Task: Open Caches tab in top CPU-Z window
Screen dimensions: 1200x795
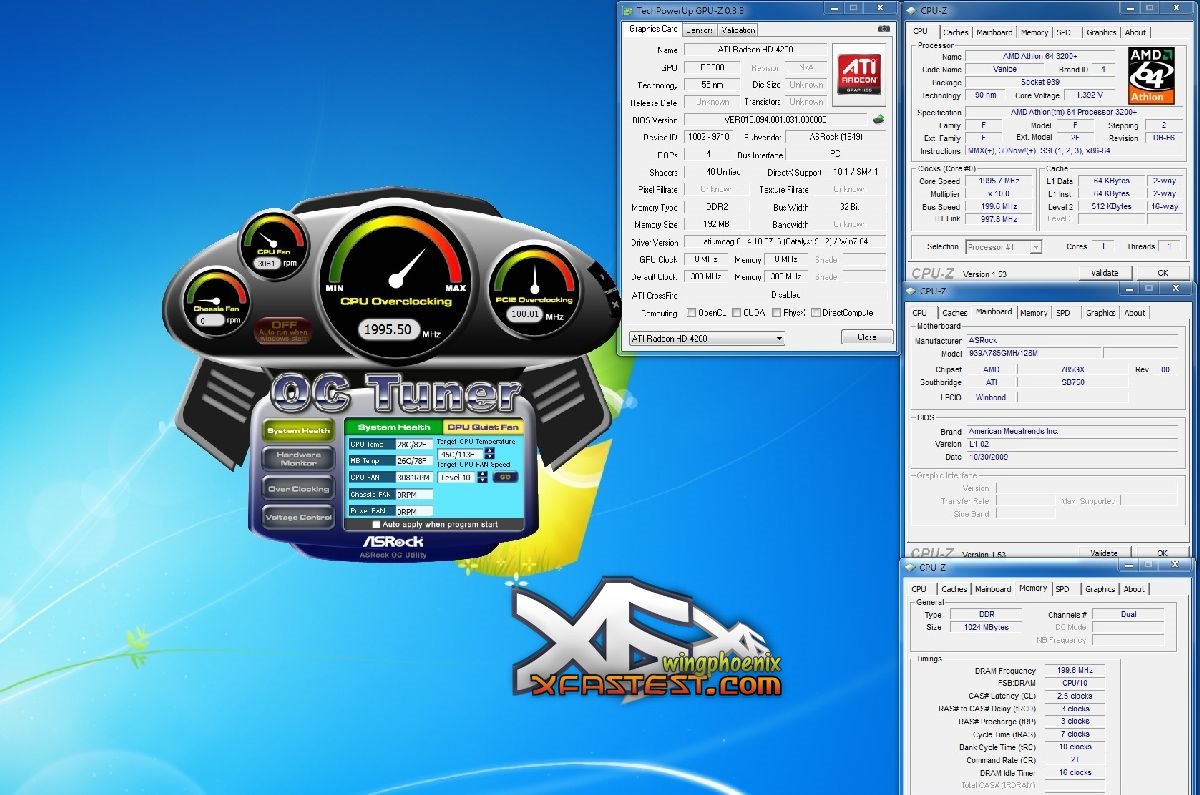Action: [955, 33]
